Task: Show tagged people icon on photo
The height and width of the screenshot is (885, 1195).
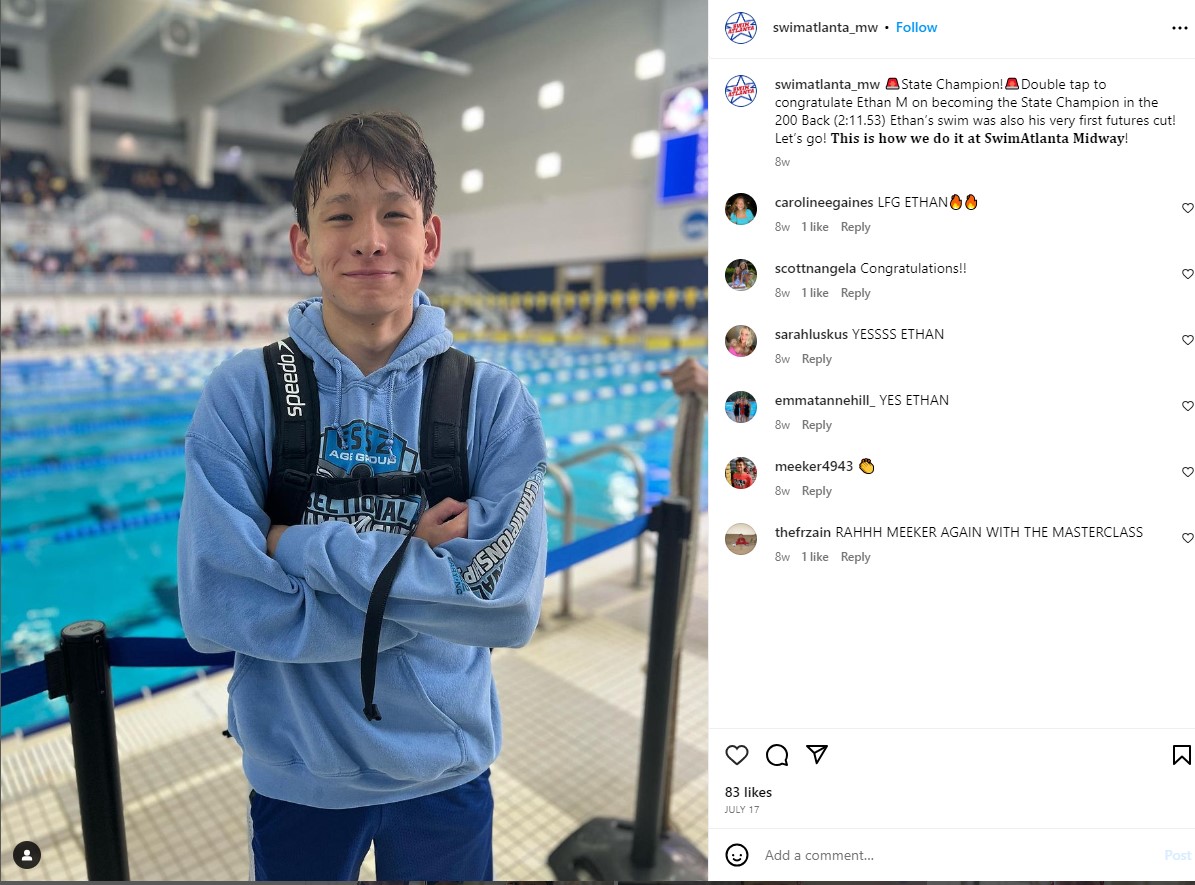Action: 27,855
